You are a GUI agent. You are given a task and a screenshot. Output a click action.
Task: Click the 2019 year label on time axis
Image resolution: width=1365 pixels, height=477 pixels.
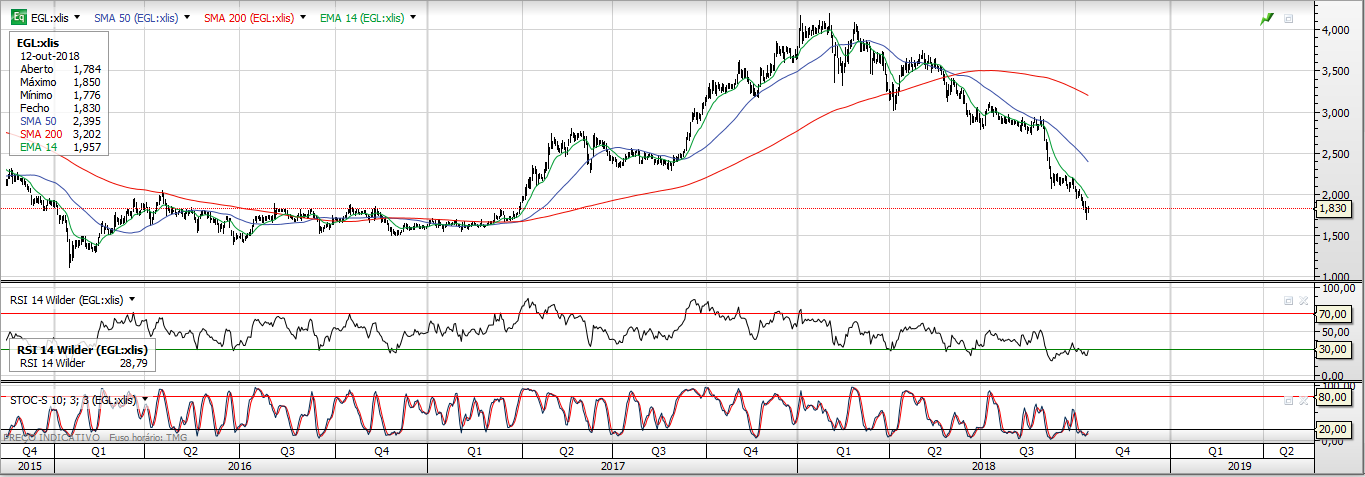pyautogui.click(x=1238, y=466)
